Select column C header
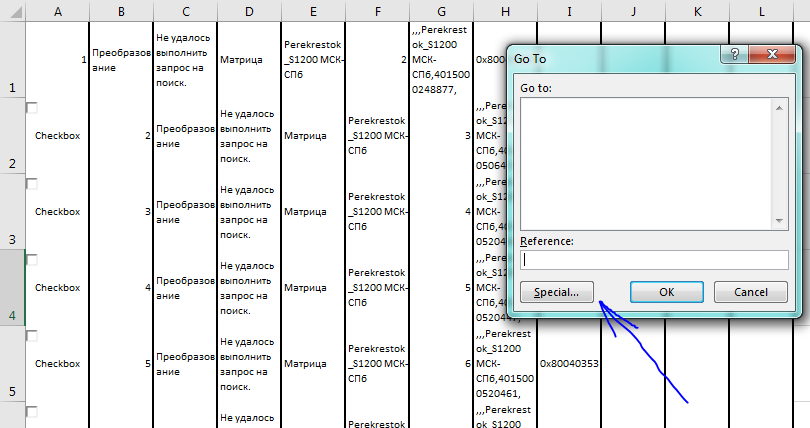 pos(185,11)
